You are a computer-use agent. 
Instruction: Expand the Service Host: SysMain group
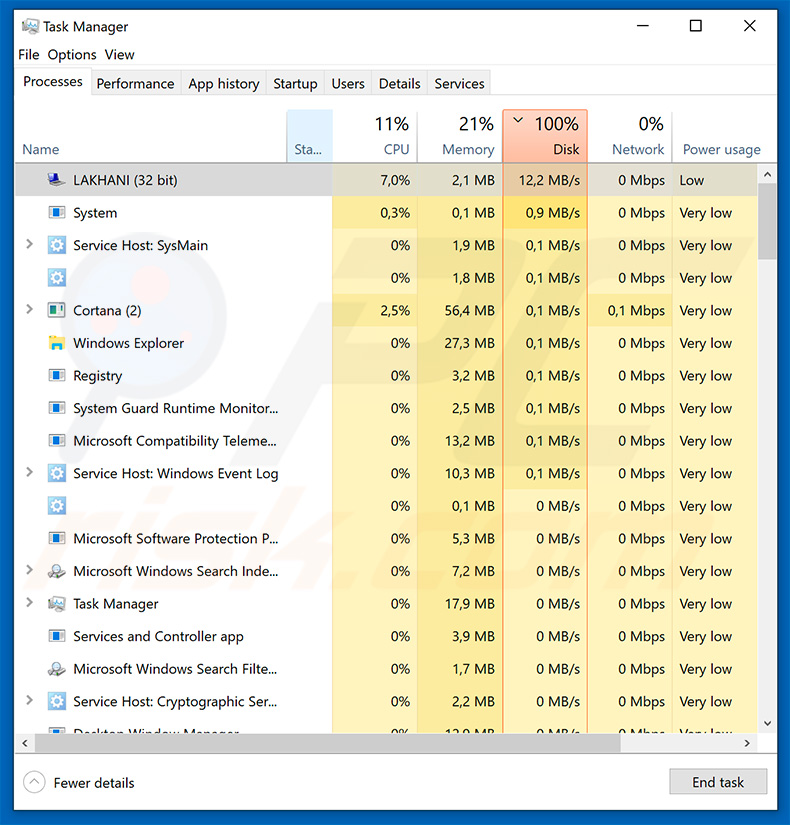tap(29, 245)
